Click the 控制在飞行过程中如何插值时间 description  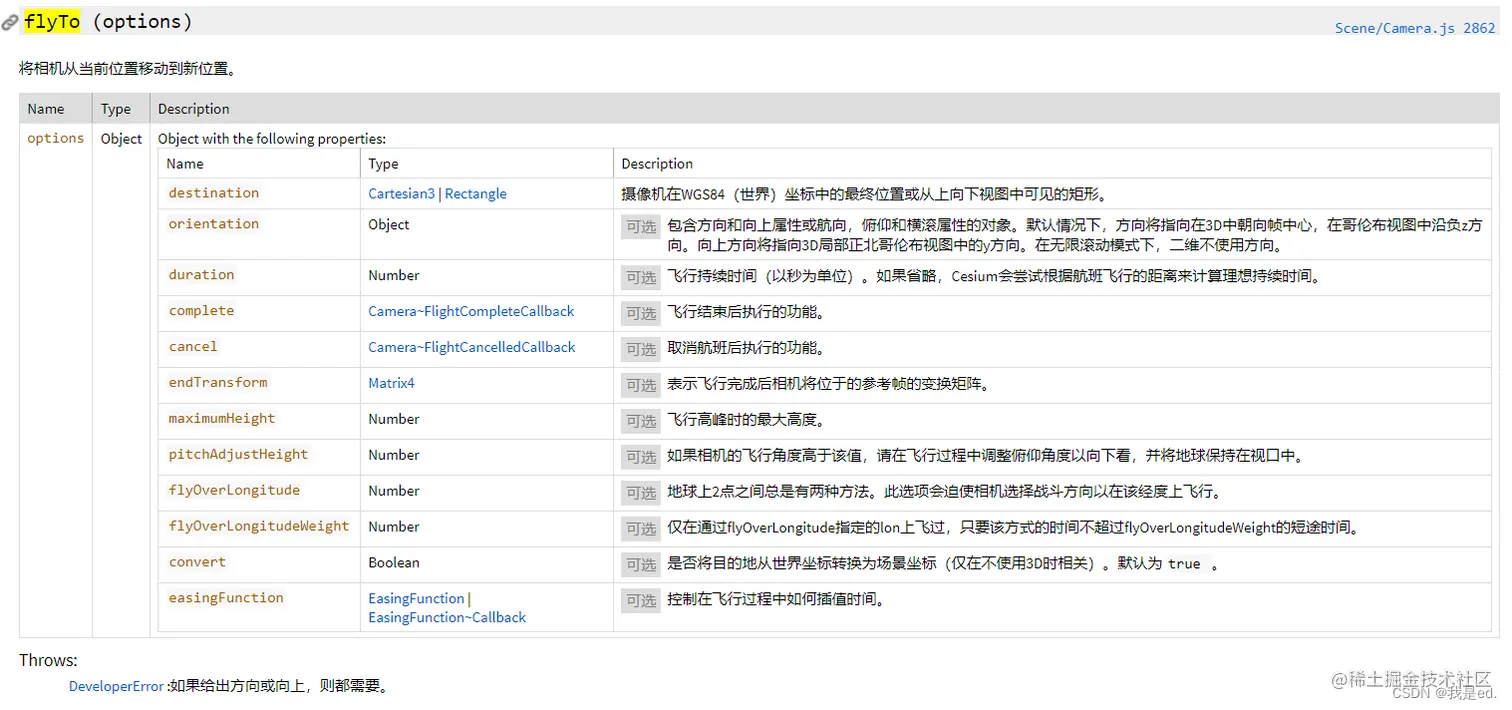click(777, 600)
